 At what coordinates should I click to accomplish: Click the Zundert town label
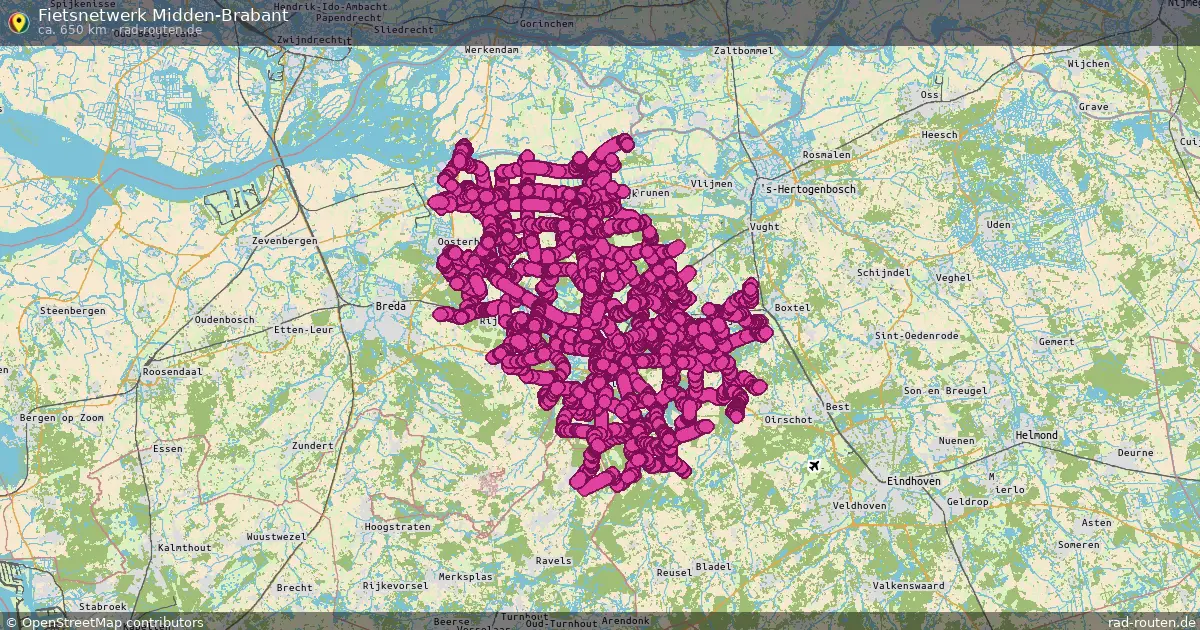311,446
